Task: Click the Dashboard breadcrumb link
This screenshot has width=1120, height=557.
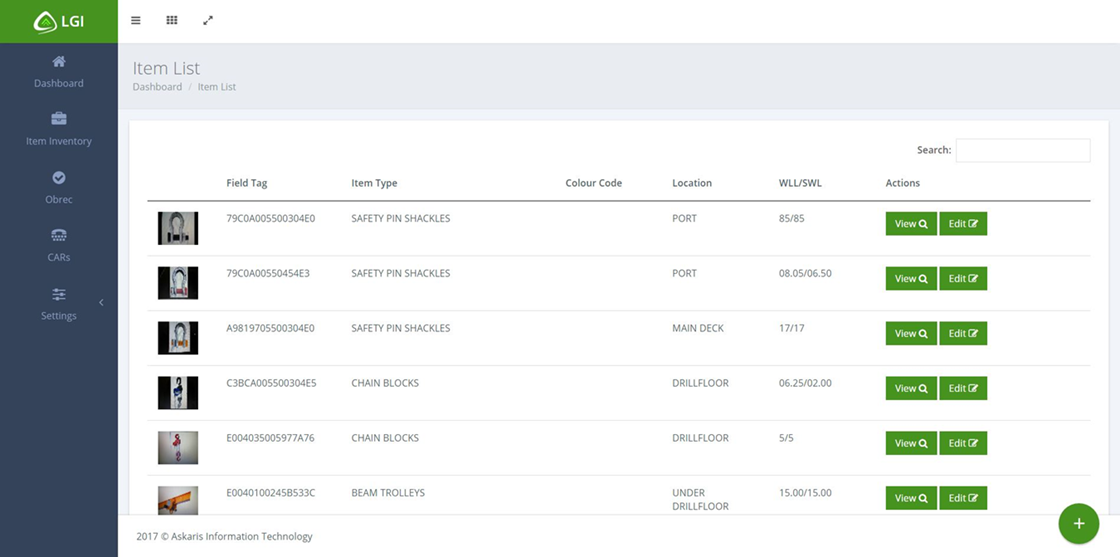Action: click(x=157, y=87)
